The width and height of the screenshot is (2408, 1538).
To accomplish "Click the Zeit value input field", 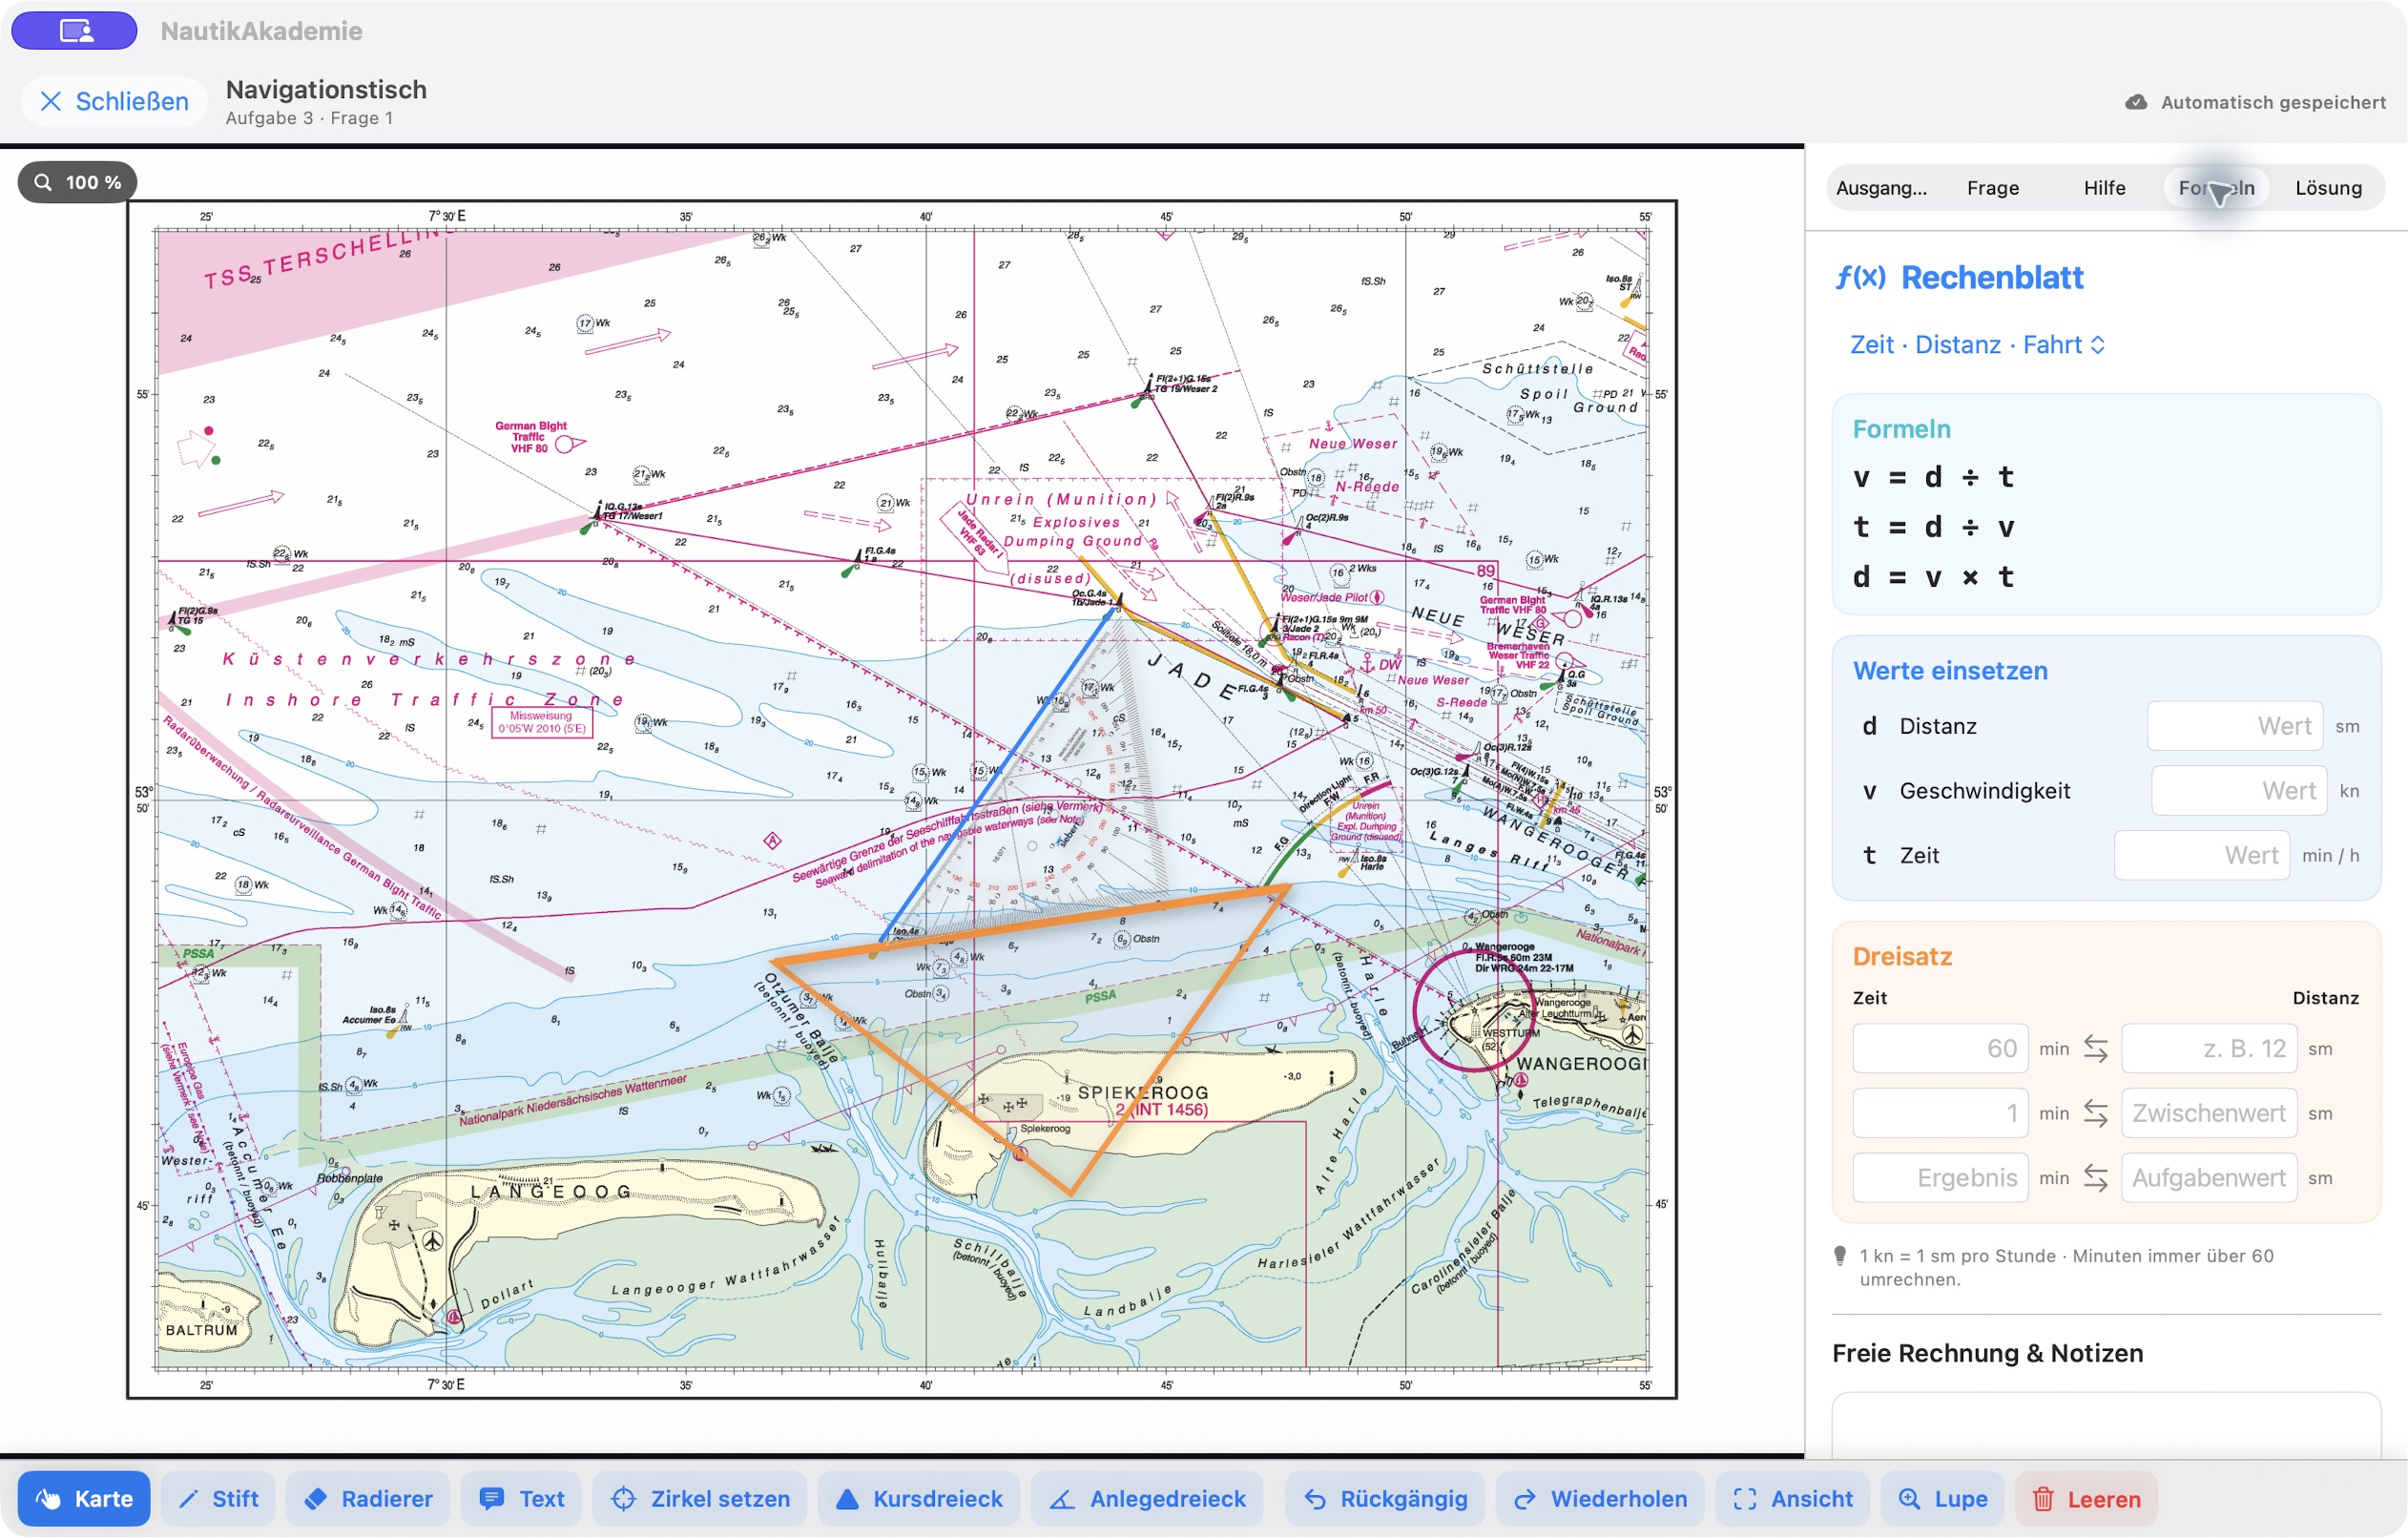I will (x=2201, y=856).
